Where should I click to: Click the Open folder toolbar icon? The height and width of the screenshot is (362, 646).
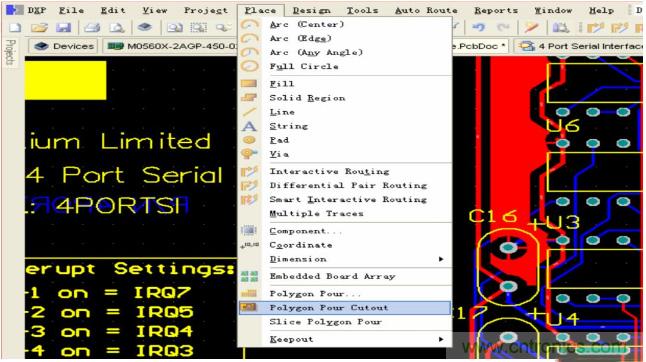tap(40, 28)
